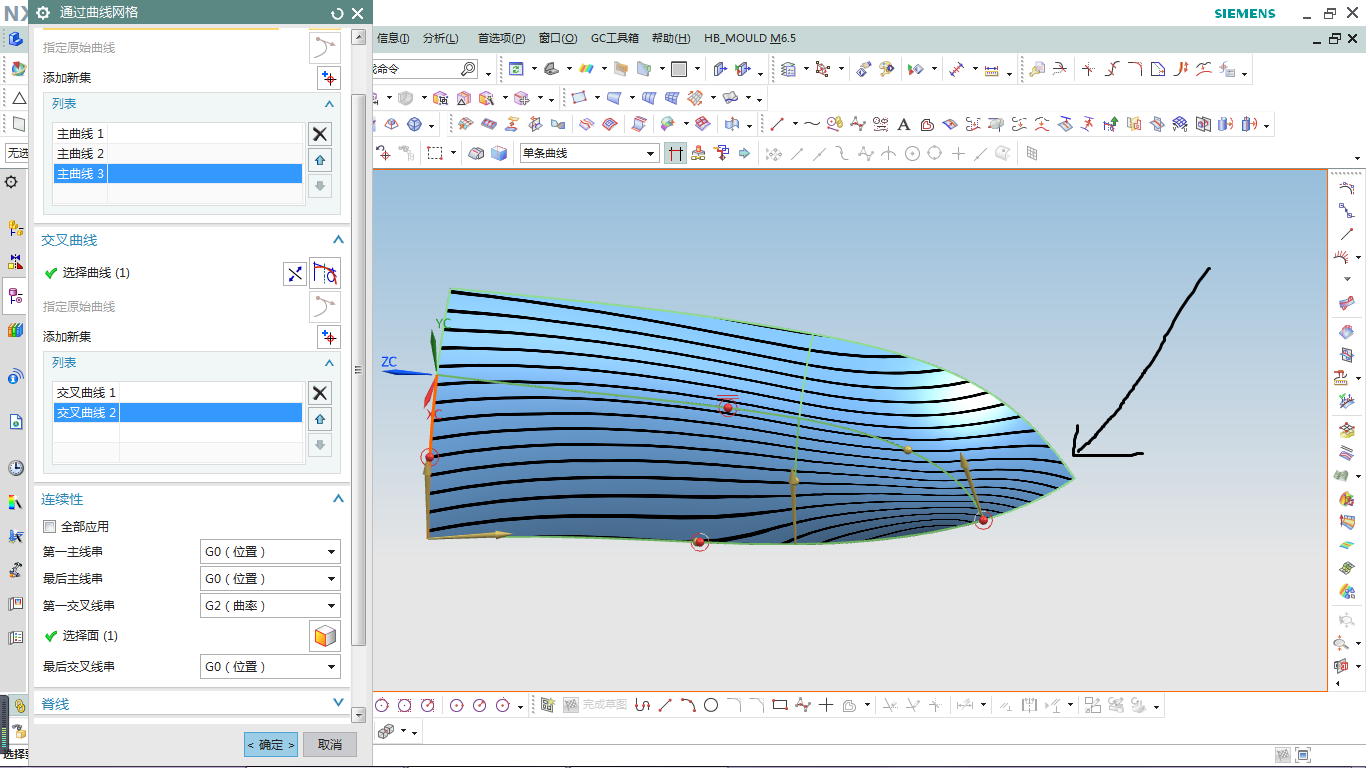Reset the dialog using the reset arrow icon

click(337, 13)
